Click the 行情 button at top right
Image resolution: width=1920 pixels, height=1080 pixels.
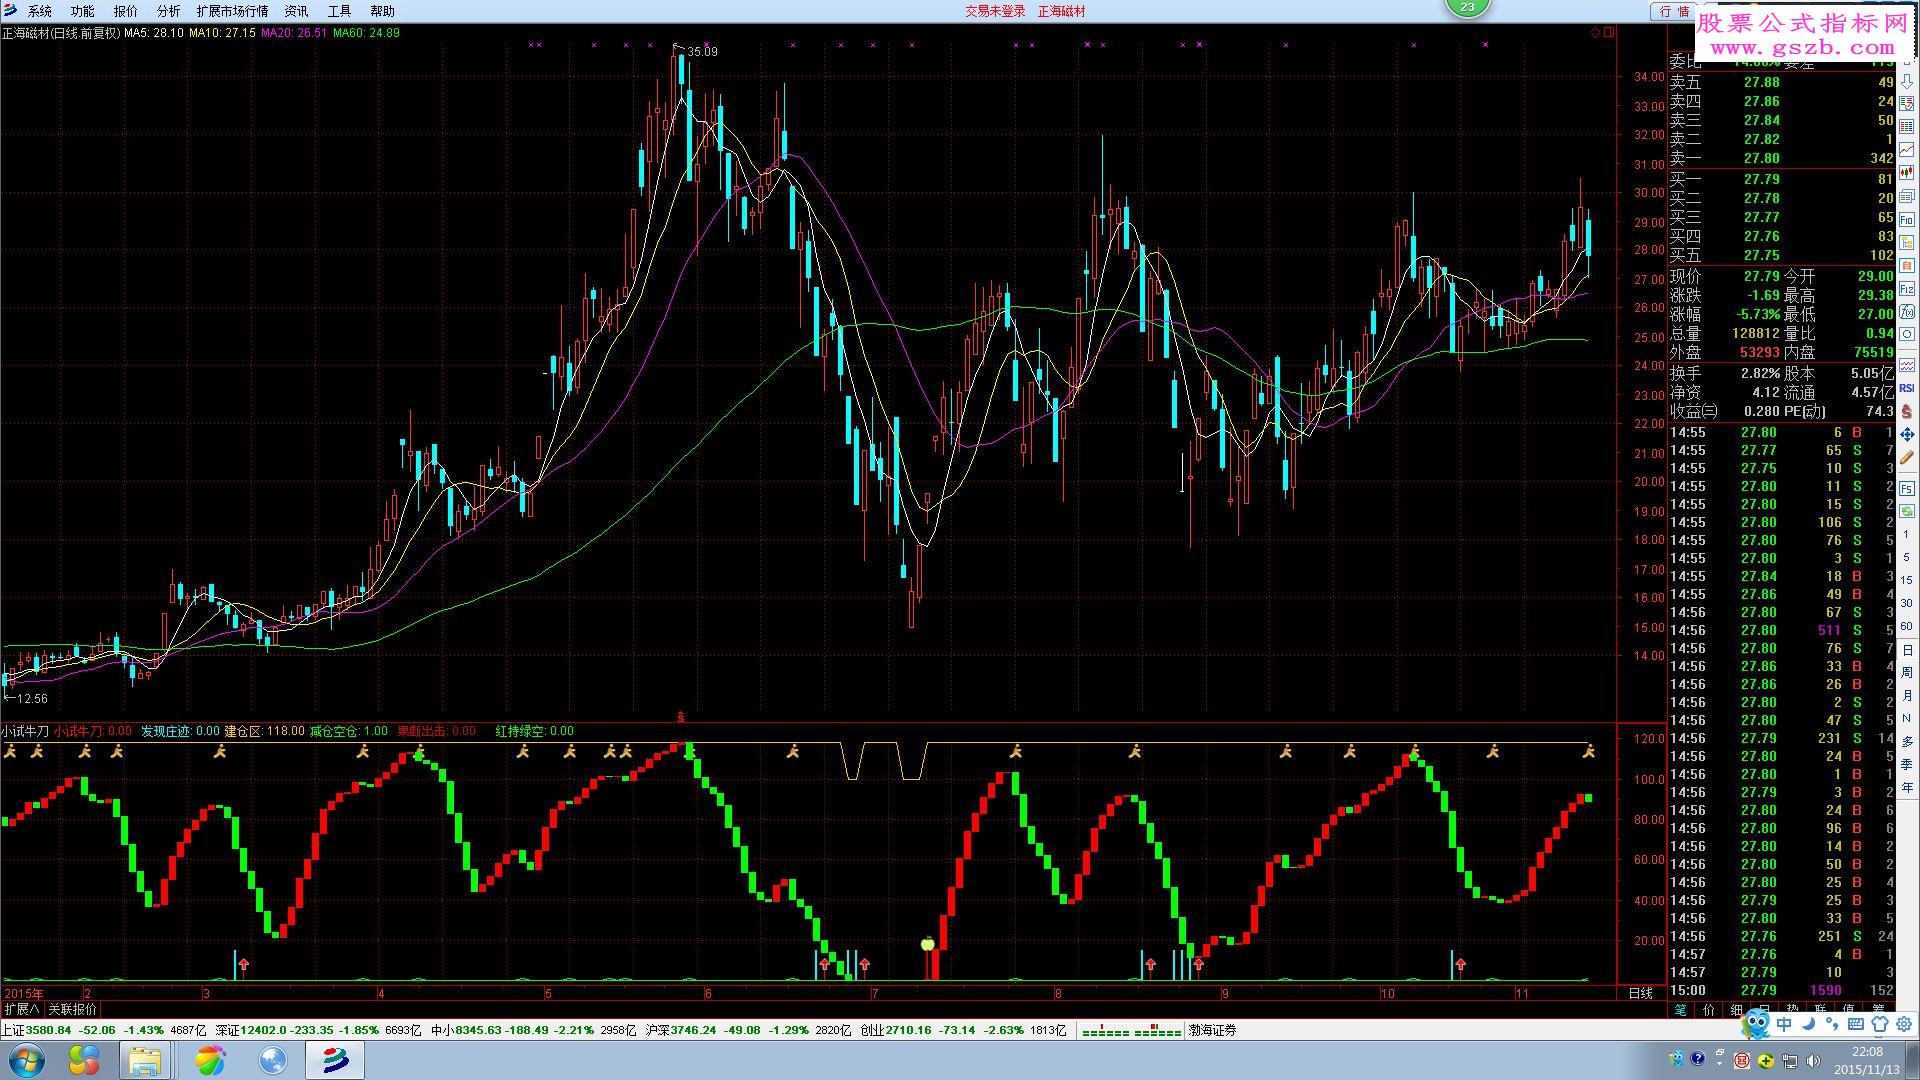click(1674, 11)
